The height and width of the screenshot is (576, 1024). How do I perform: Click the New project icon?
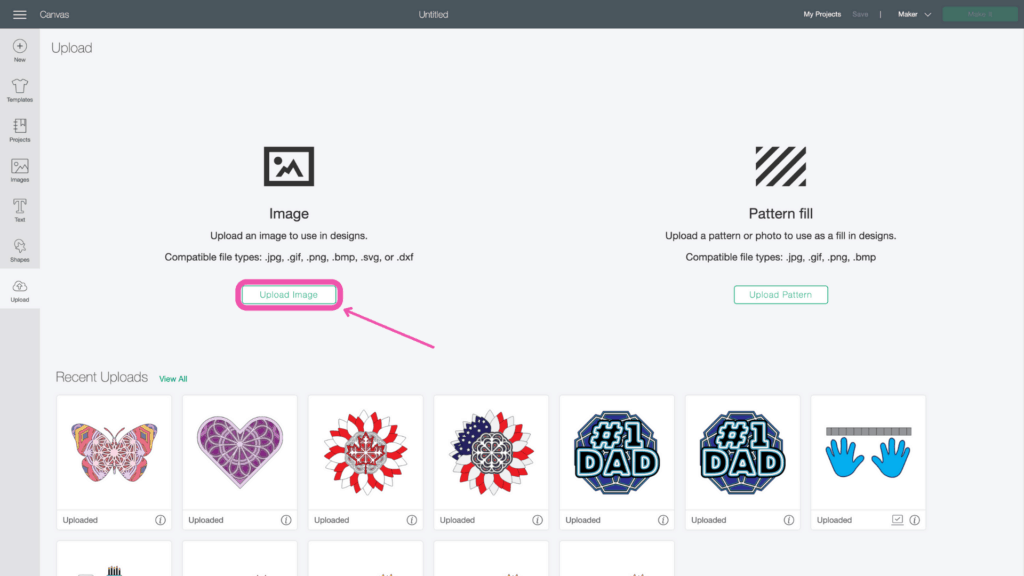[x=20, y=50]
